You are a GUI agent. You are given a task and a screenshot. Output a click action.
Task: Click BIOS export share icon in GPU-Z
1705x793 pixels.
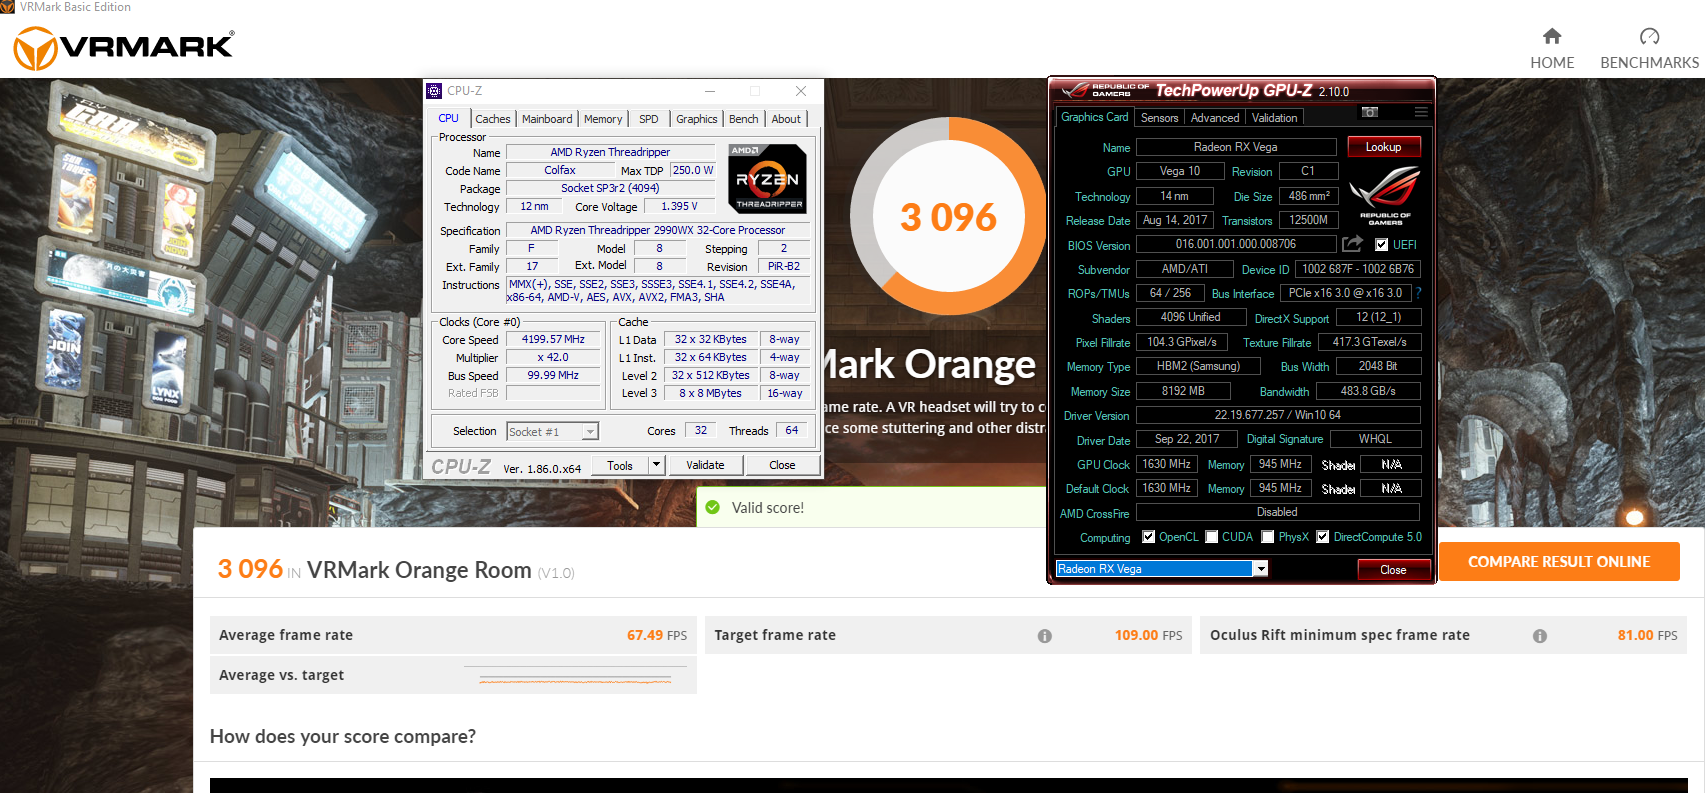coord(1352,244)
